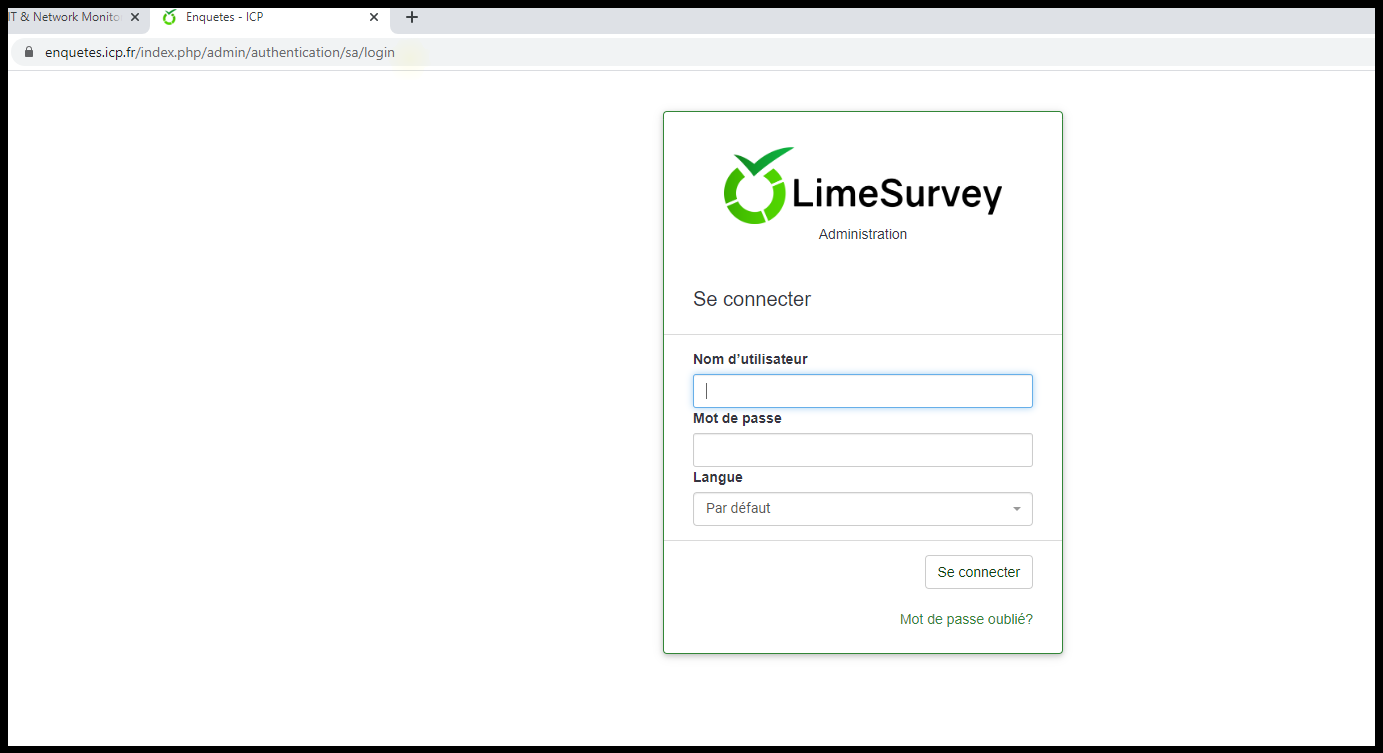The image size is (1383, 753).
Task: Click the LimeSurvey favicon on the Enquetes tab
Action: click(x=169, y=17)
